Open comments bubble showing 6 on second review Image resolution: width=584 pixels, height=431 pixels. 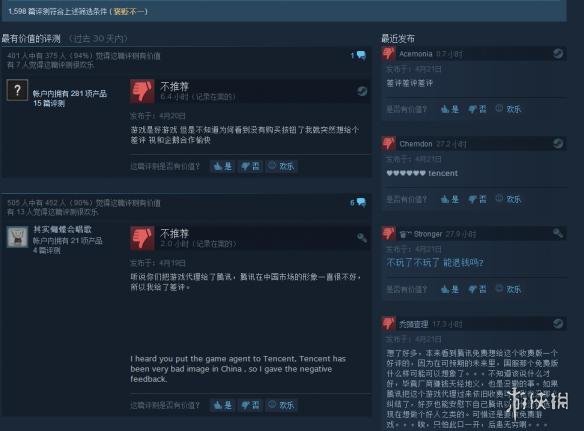(x=358, y=203)
